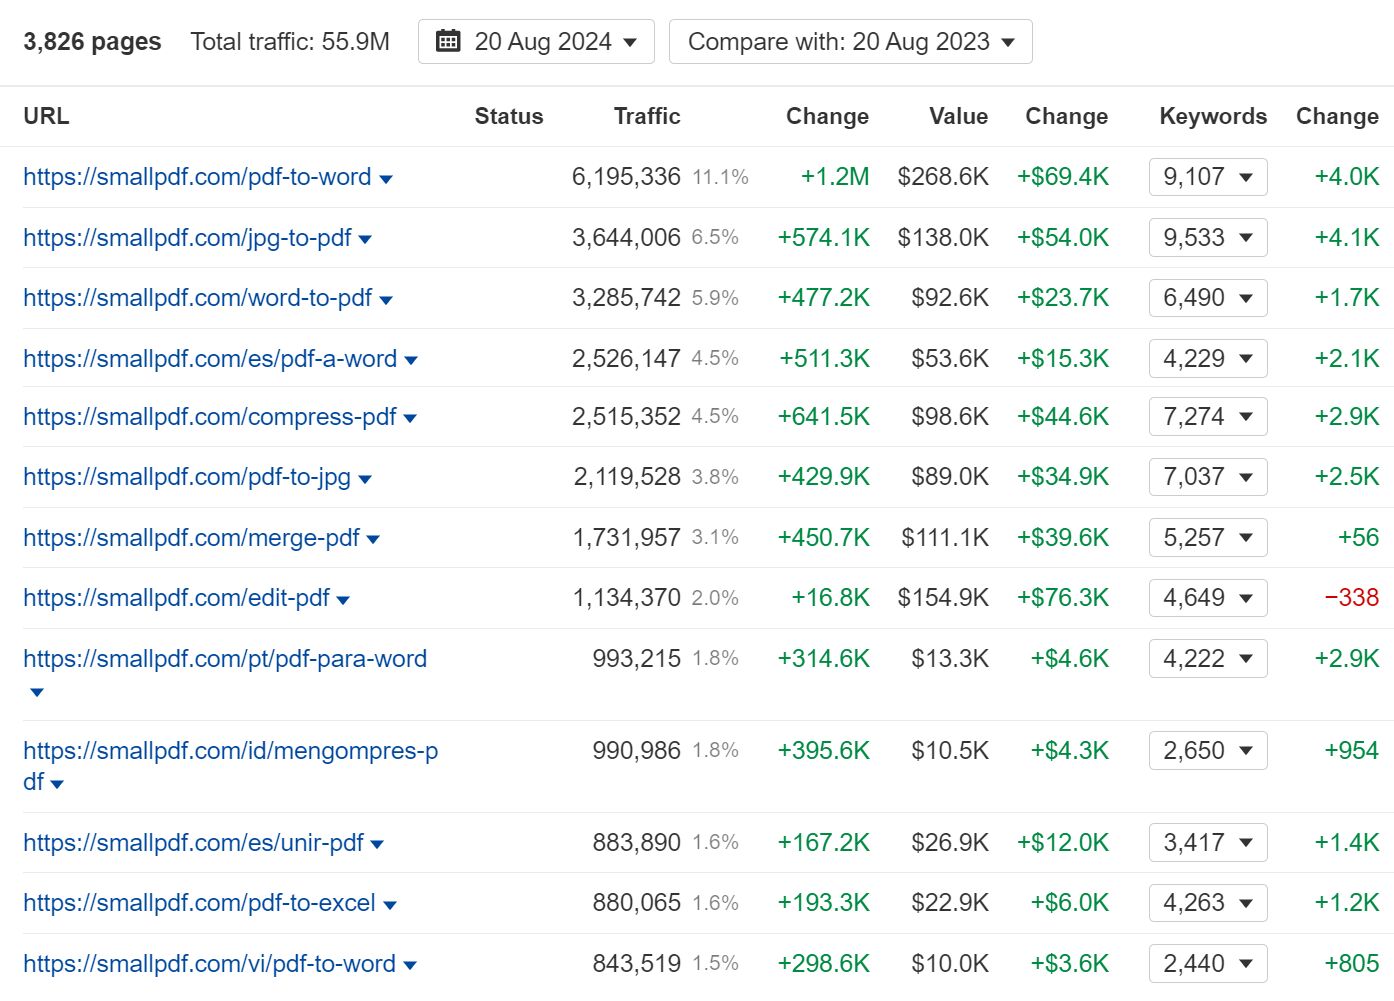
Task: Open the smallpdf.com/jpg-to-pdf link
Action: [187, 238]
